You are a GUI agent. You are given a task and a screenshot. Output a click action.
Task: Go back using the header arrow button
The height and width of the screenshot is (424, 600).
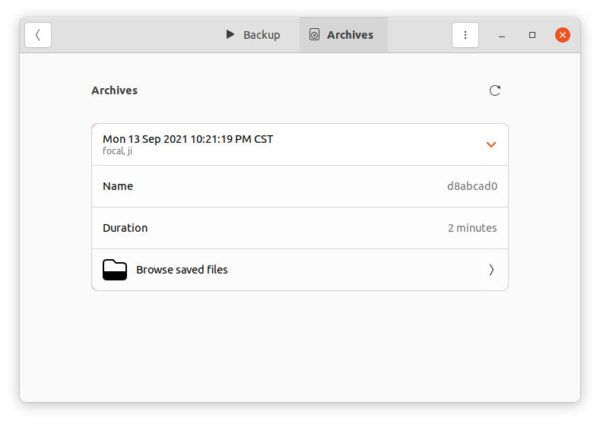[38, 35]
